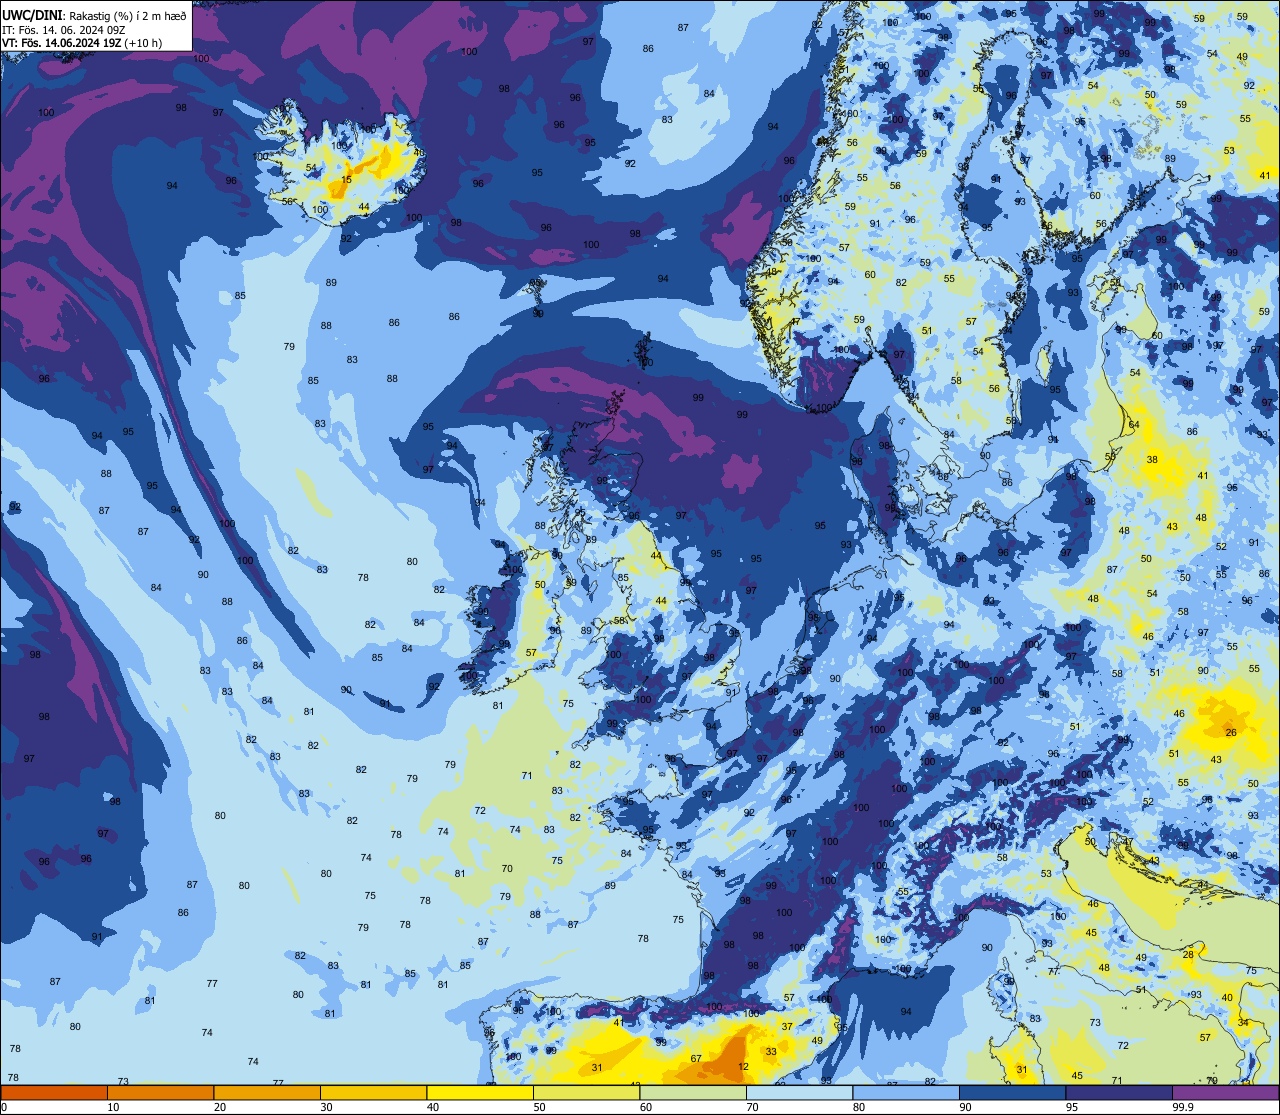Pick the 50–60 pale yellow legend swatch
The width and height of the screenshot is (1280, 1115).
tap(586, 1092)
